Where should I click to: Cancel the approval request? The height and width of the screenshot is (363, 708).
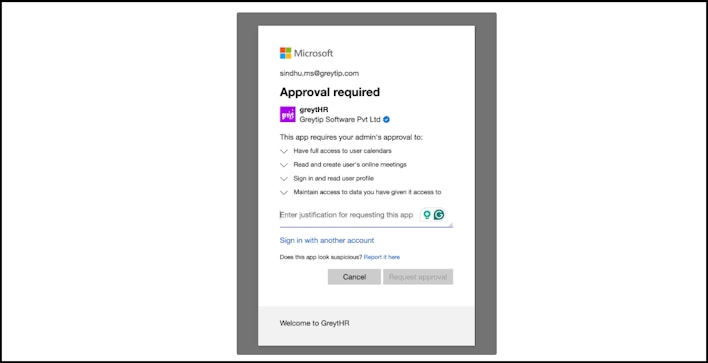354,277
